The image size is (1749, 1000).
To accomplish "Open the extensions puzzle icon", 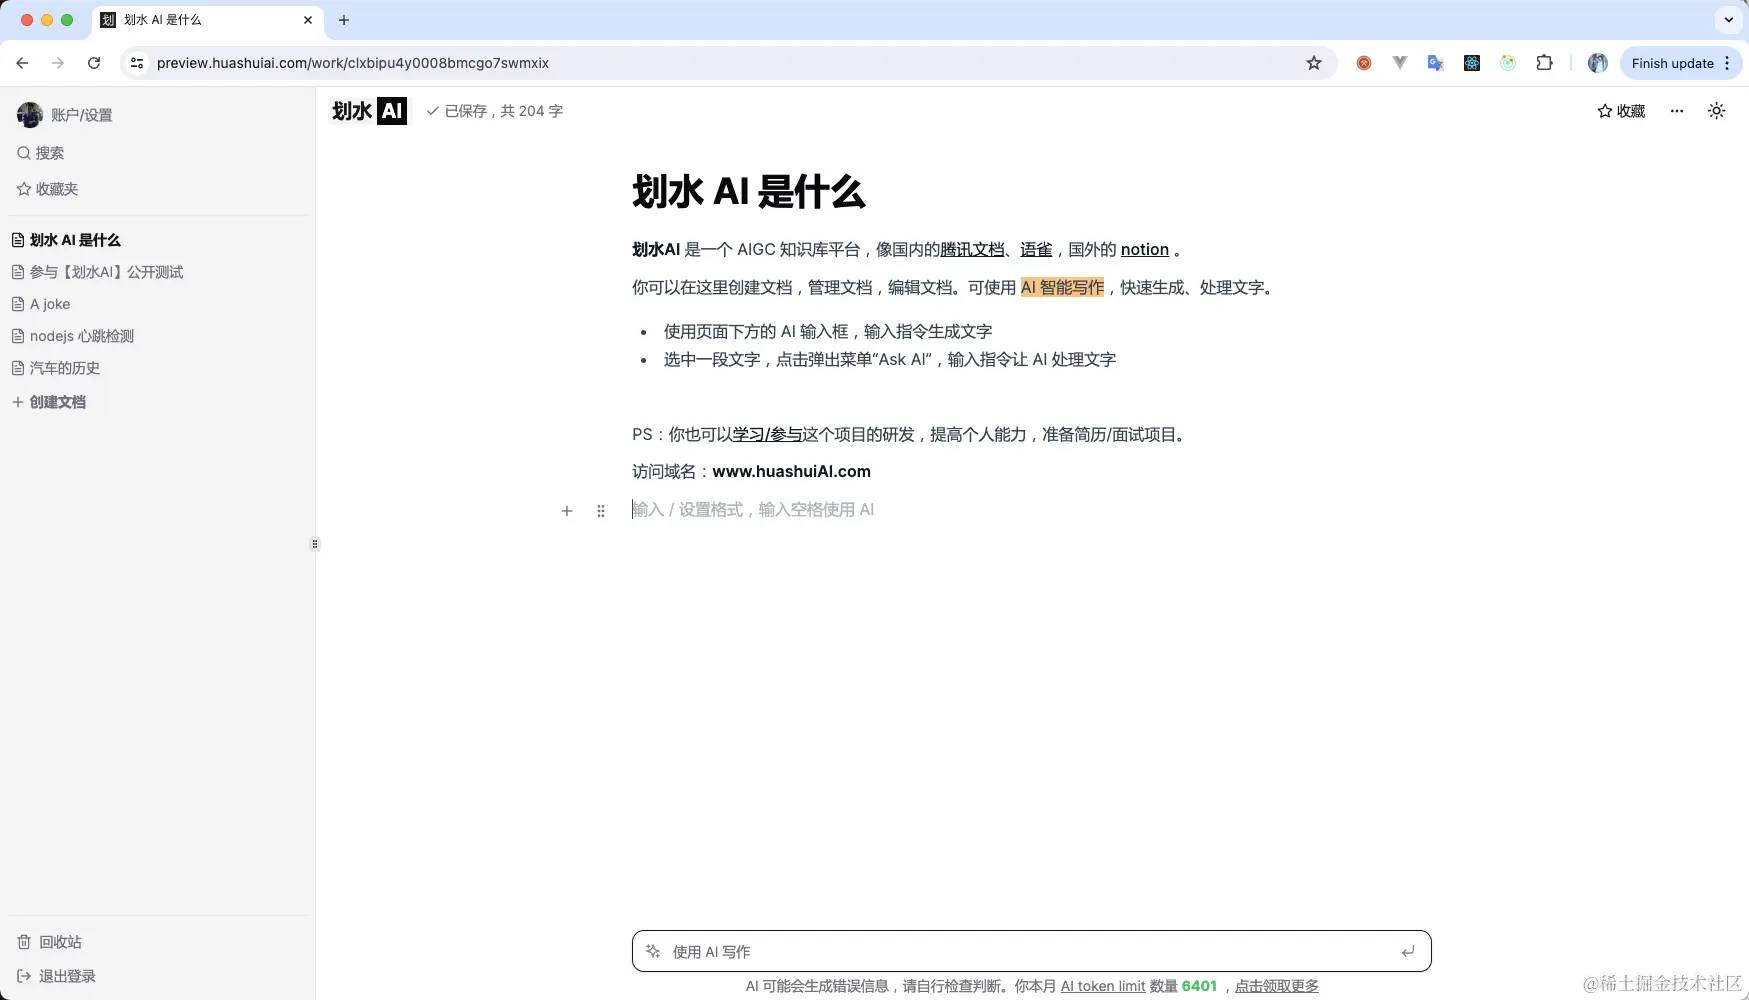I will (x=1544, y=63).
